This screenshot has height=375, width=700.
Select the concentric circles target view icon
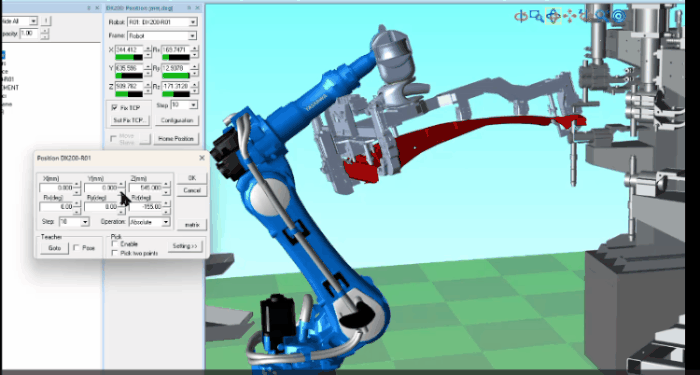coord(619,17)
